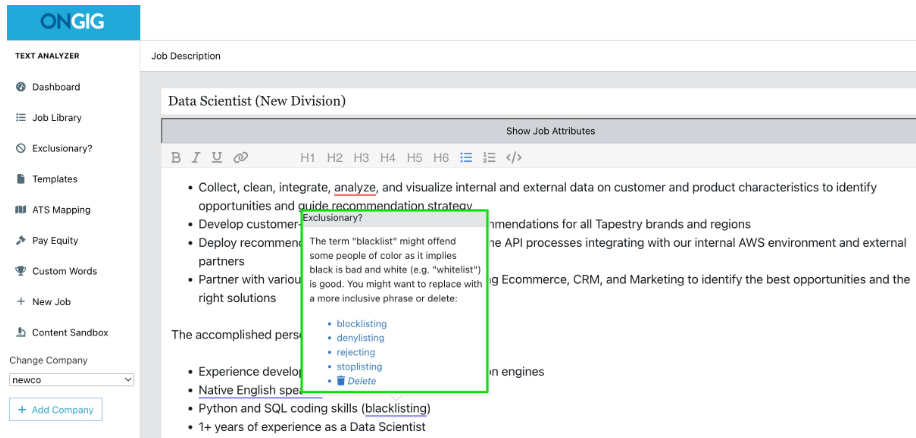
Task: Replace with blocklisting suggestion
Action: 362,324
